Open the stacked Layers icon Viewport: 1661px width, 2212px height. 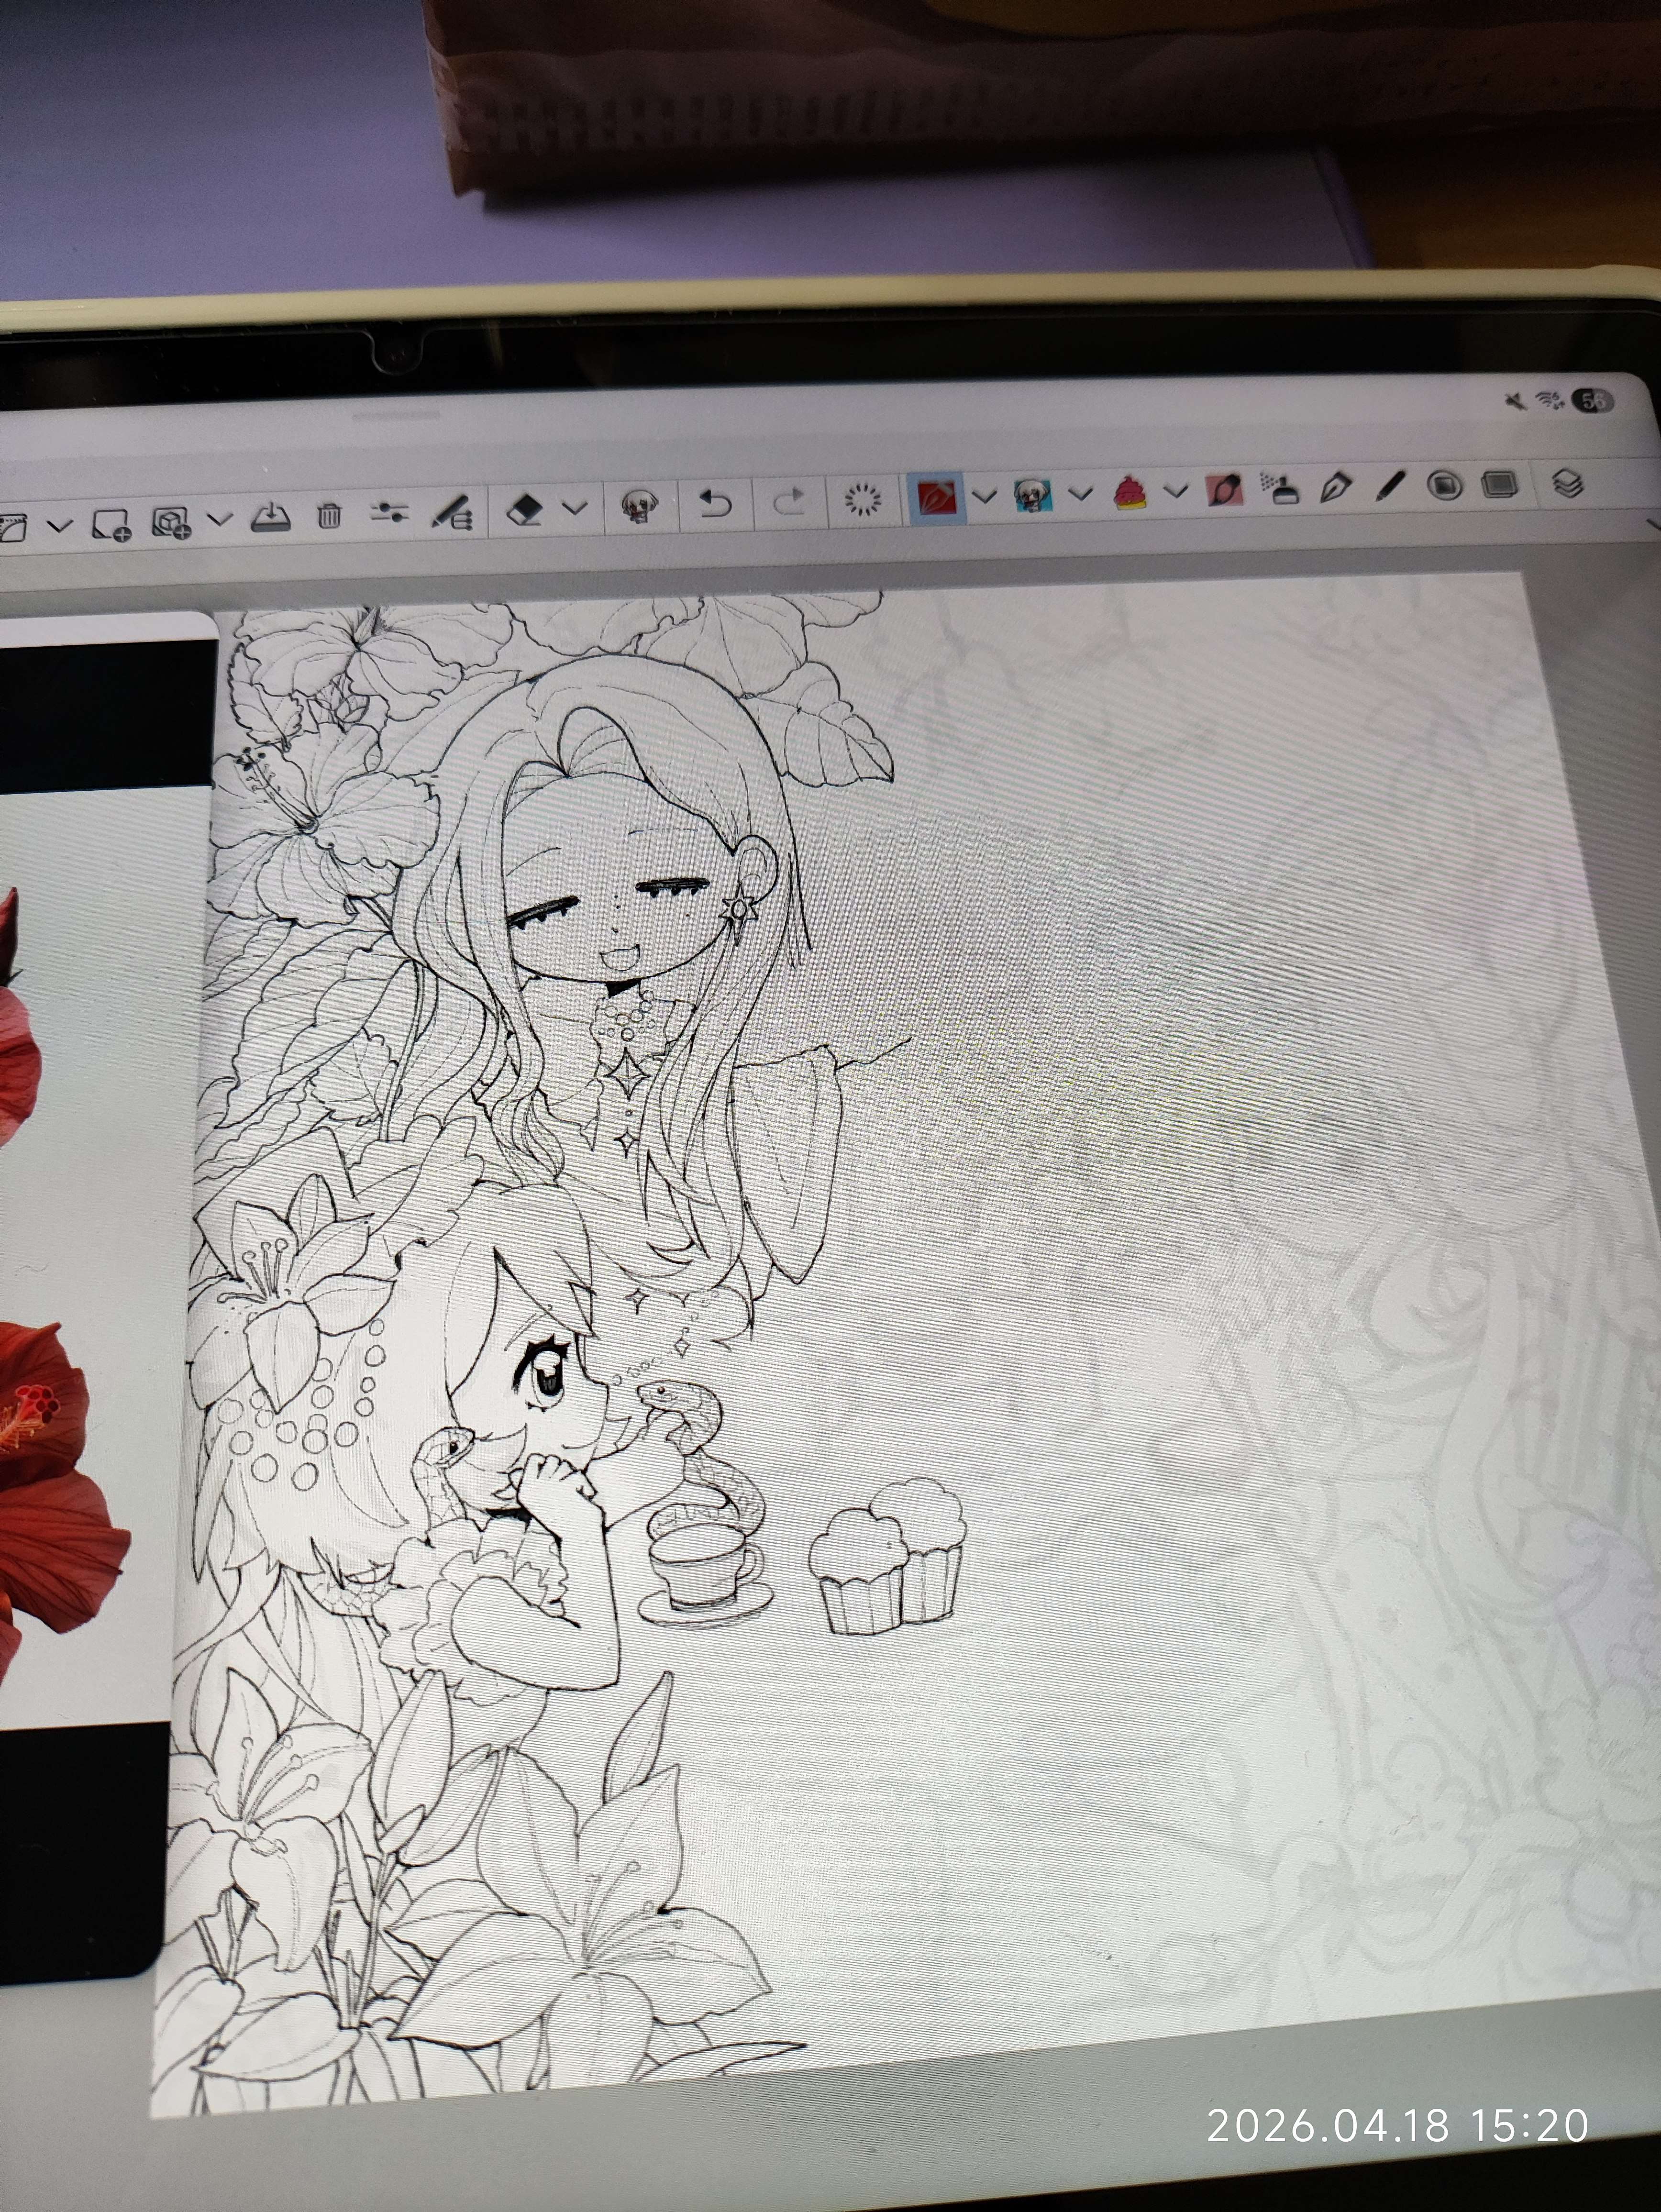pyautogui.click(x=1568, y=484)
